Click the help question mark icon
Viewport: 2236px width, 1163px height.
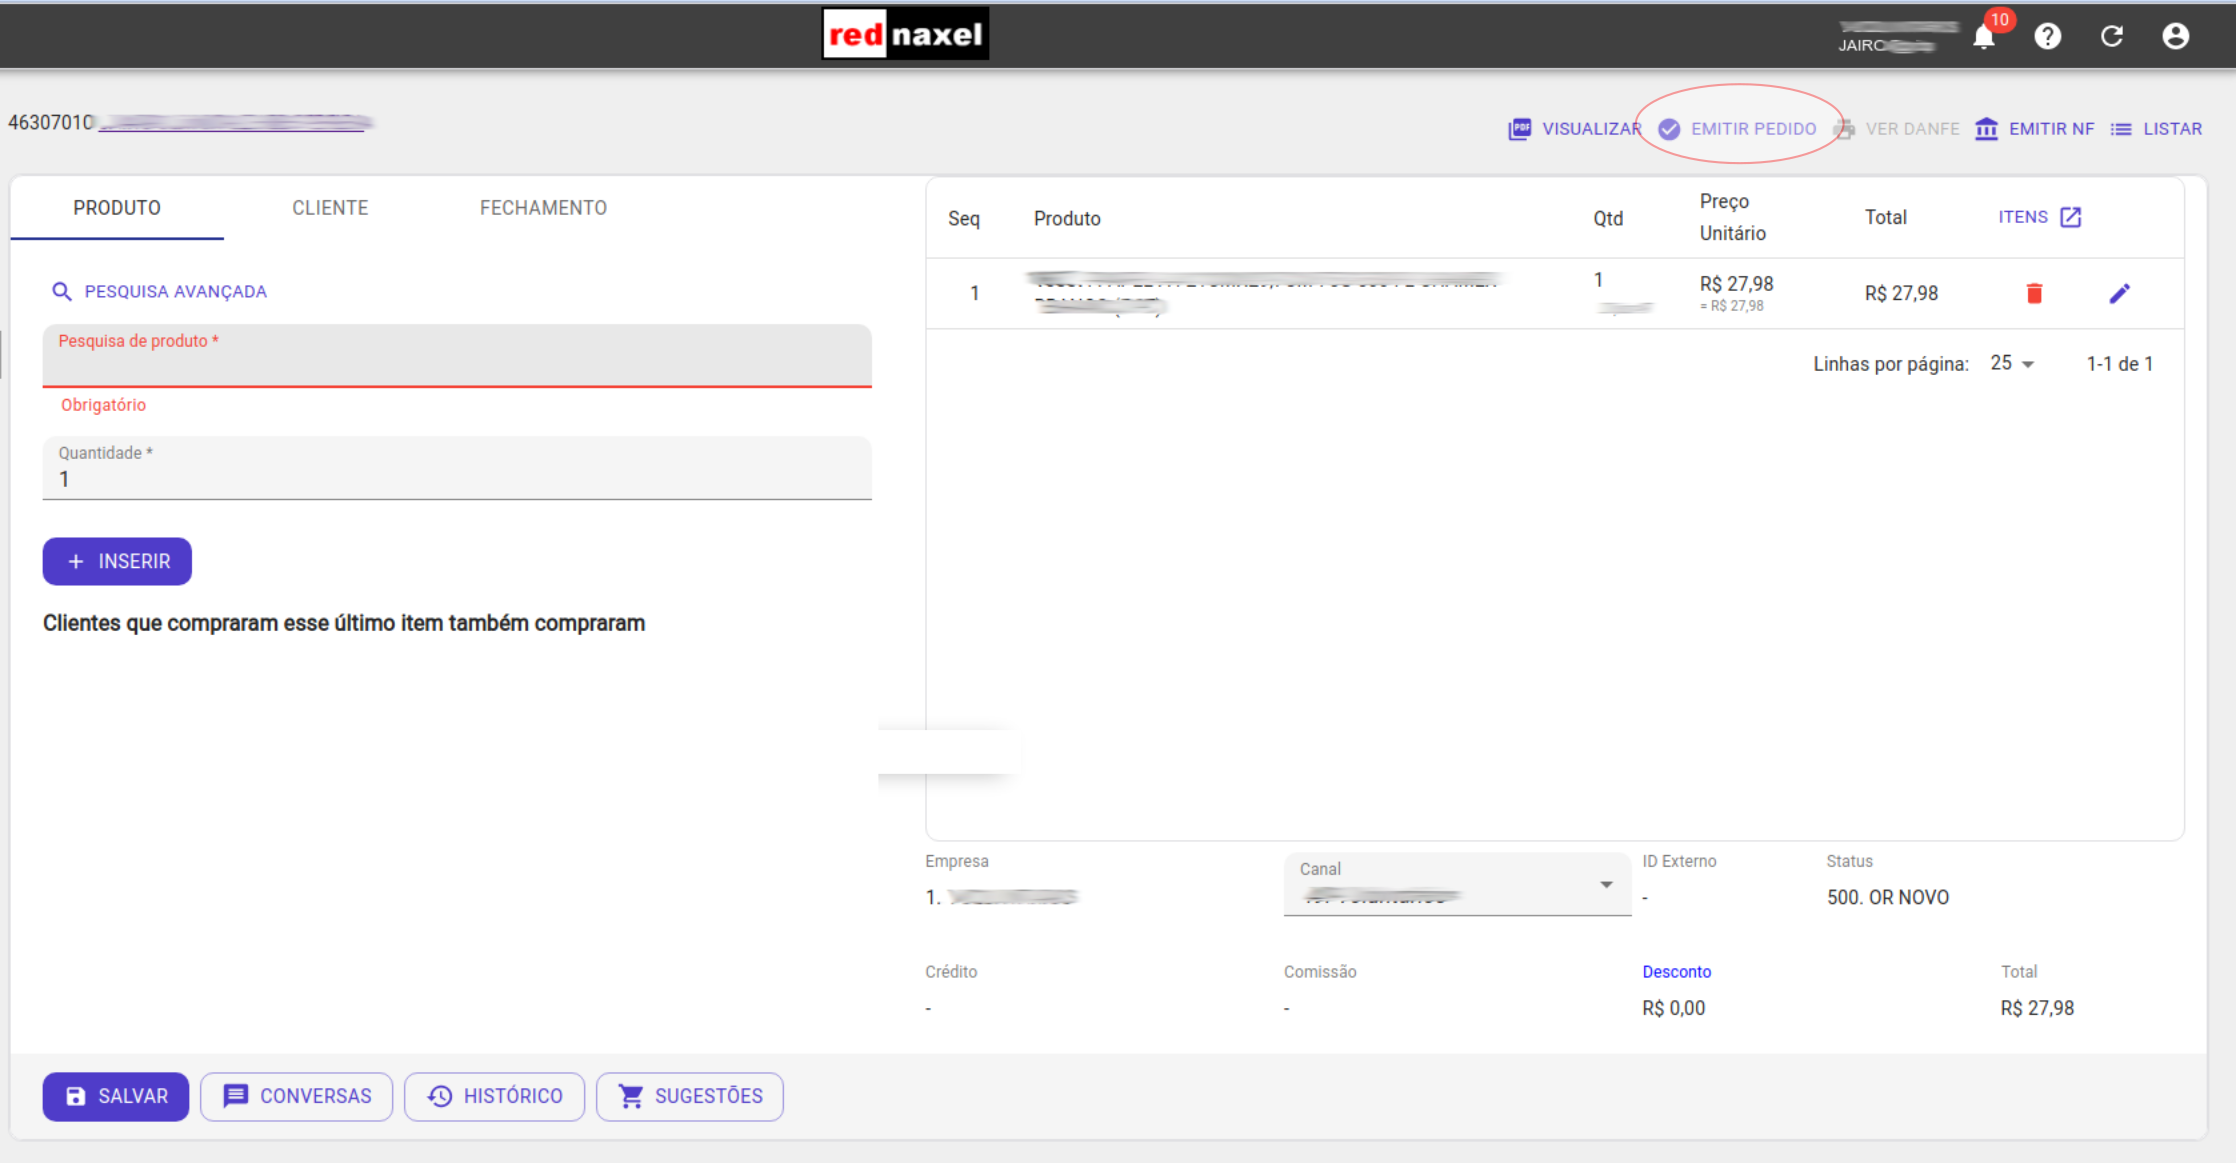pos(2047,37)
